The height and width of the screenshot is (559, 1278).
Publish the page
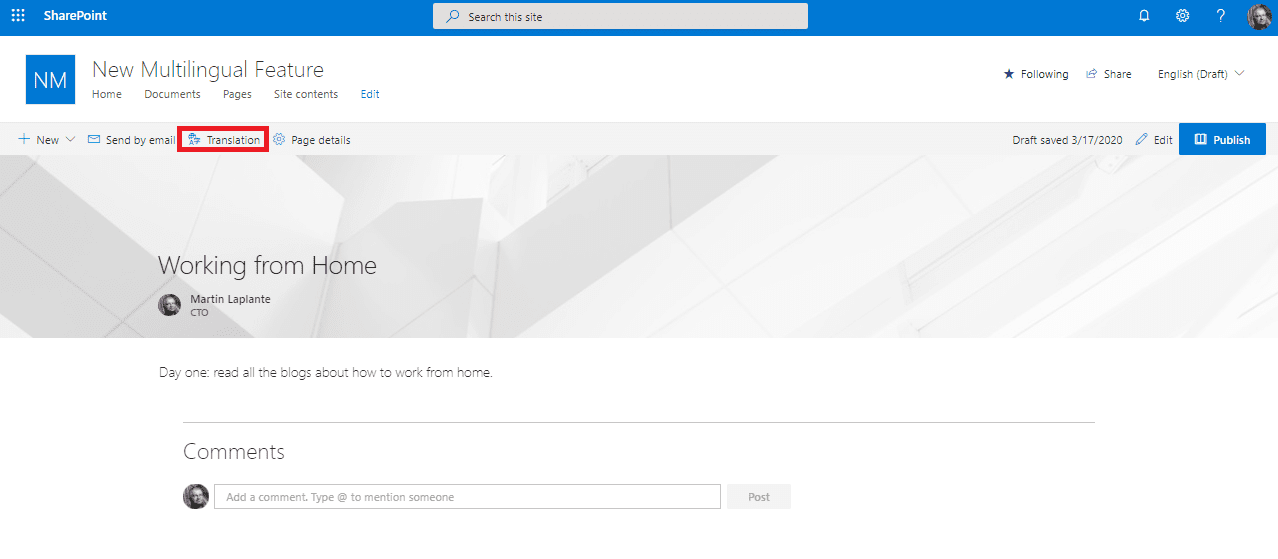pyautogui.click(x=1222, y=140)
